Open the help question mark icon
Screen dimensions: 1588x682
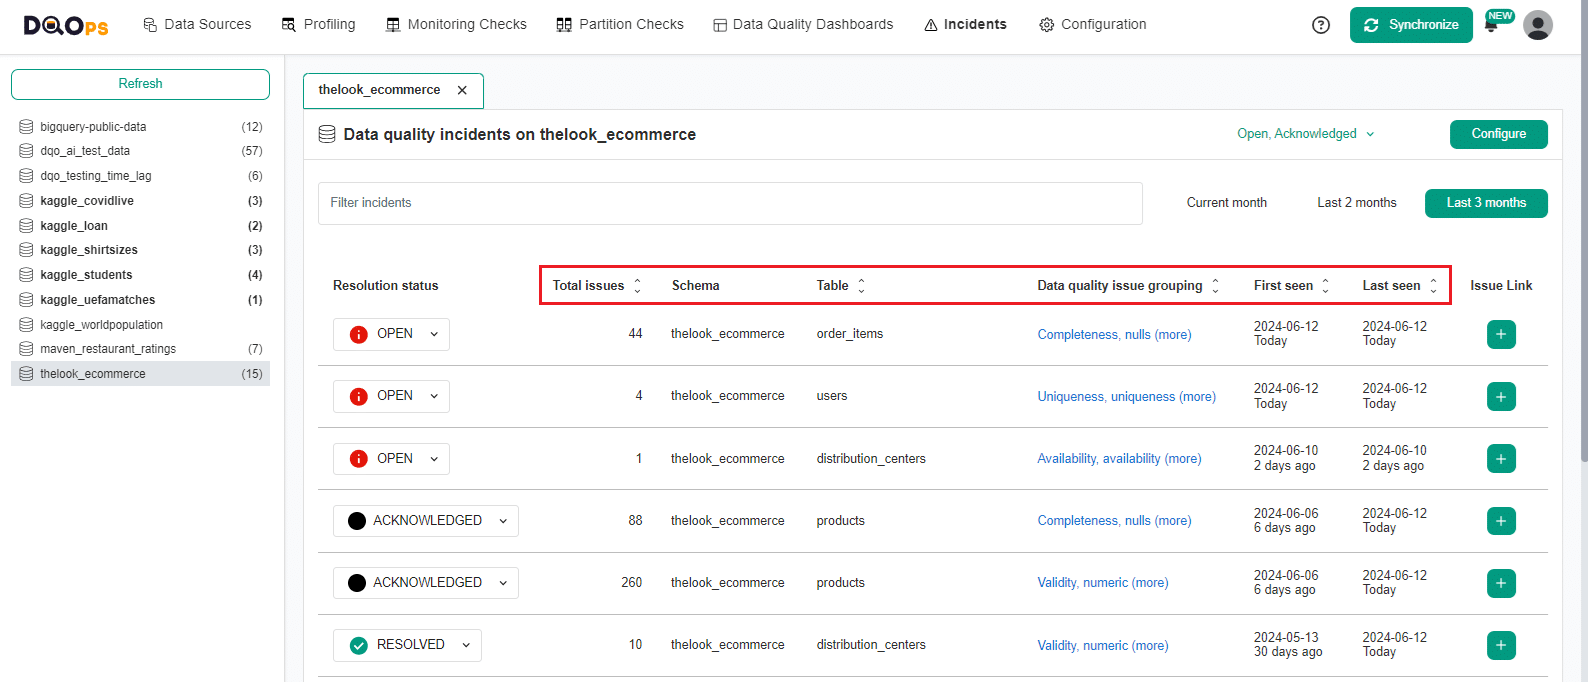click(1321, 25)
